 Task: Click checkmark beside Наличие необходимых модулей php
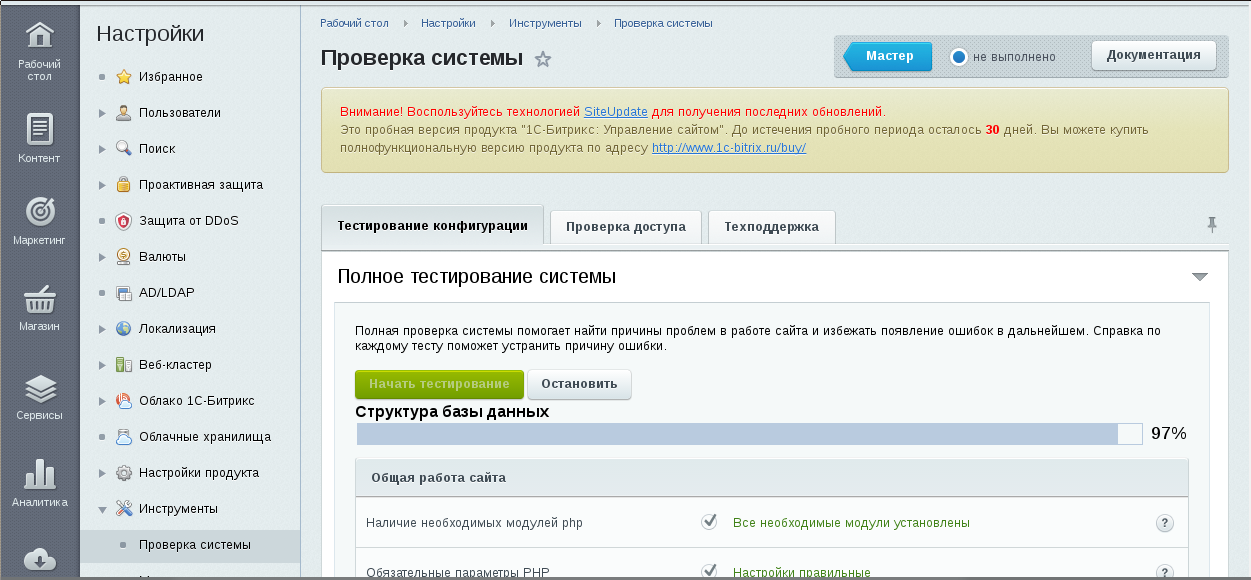pyautogui.click(x=709, y=522)
